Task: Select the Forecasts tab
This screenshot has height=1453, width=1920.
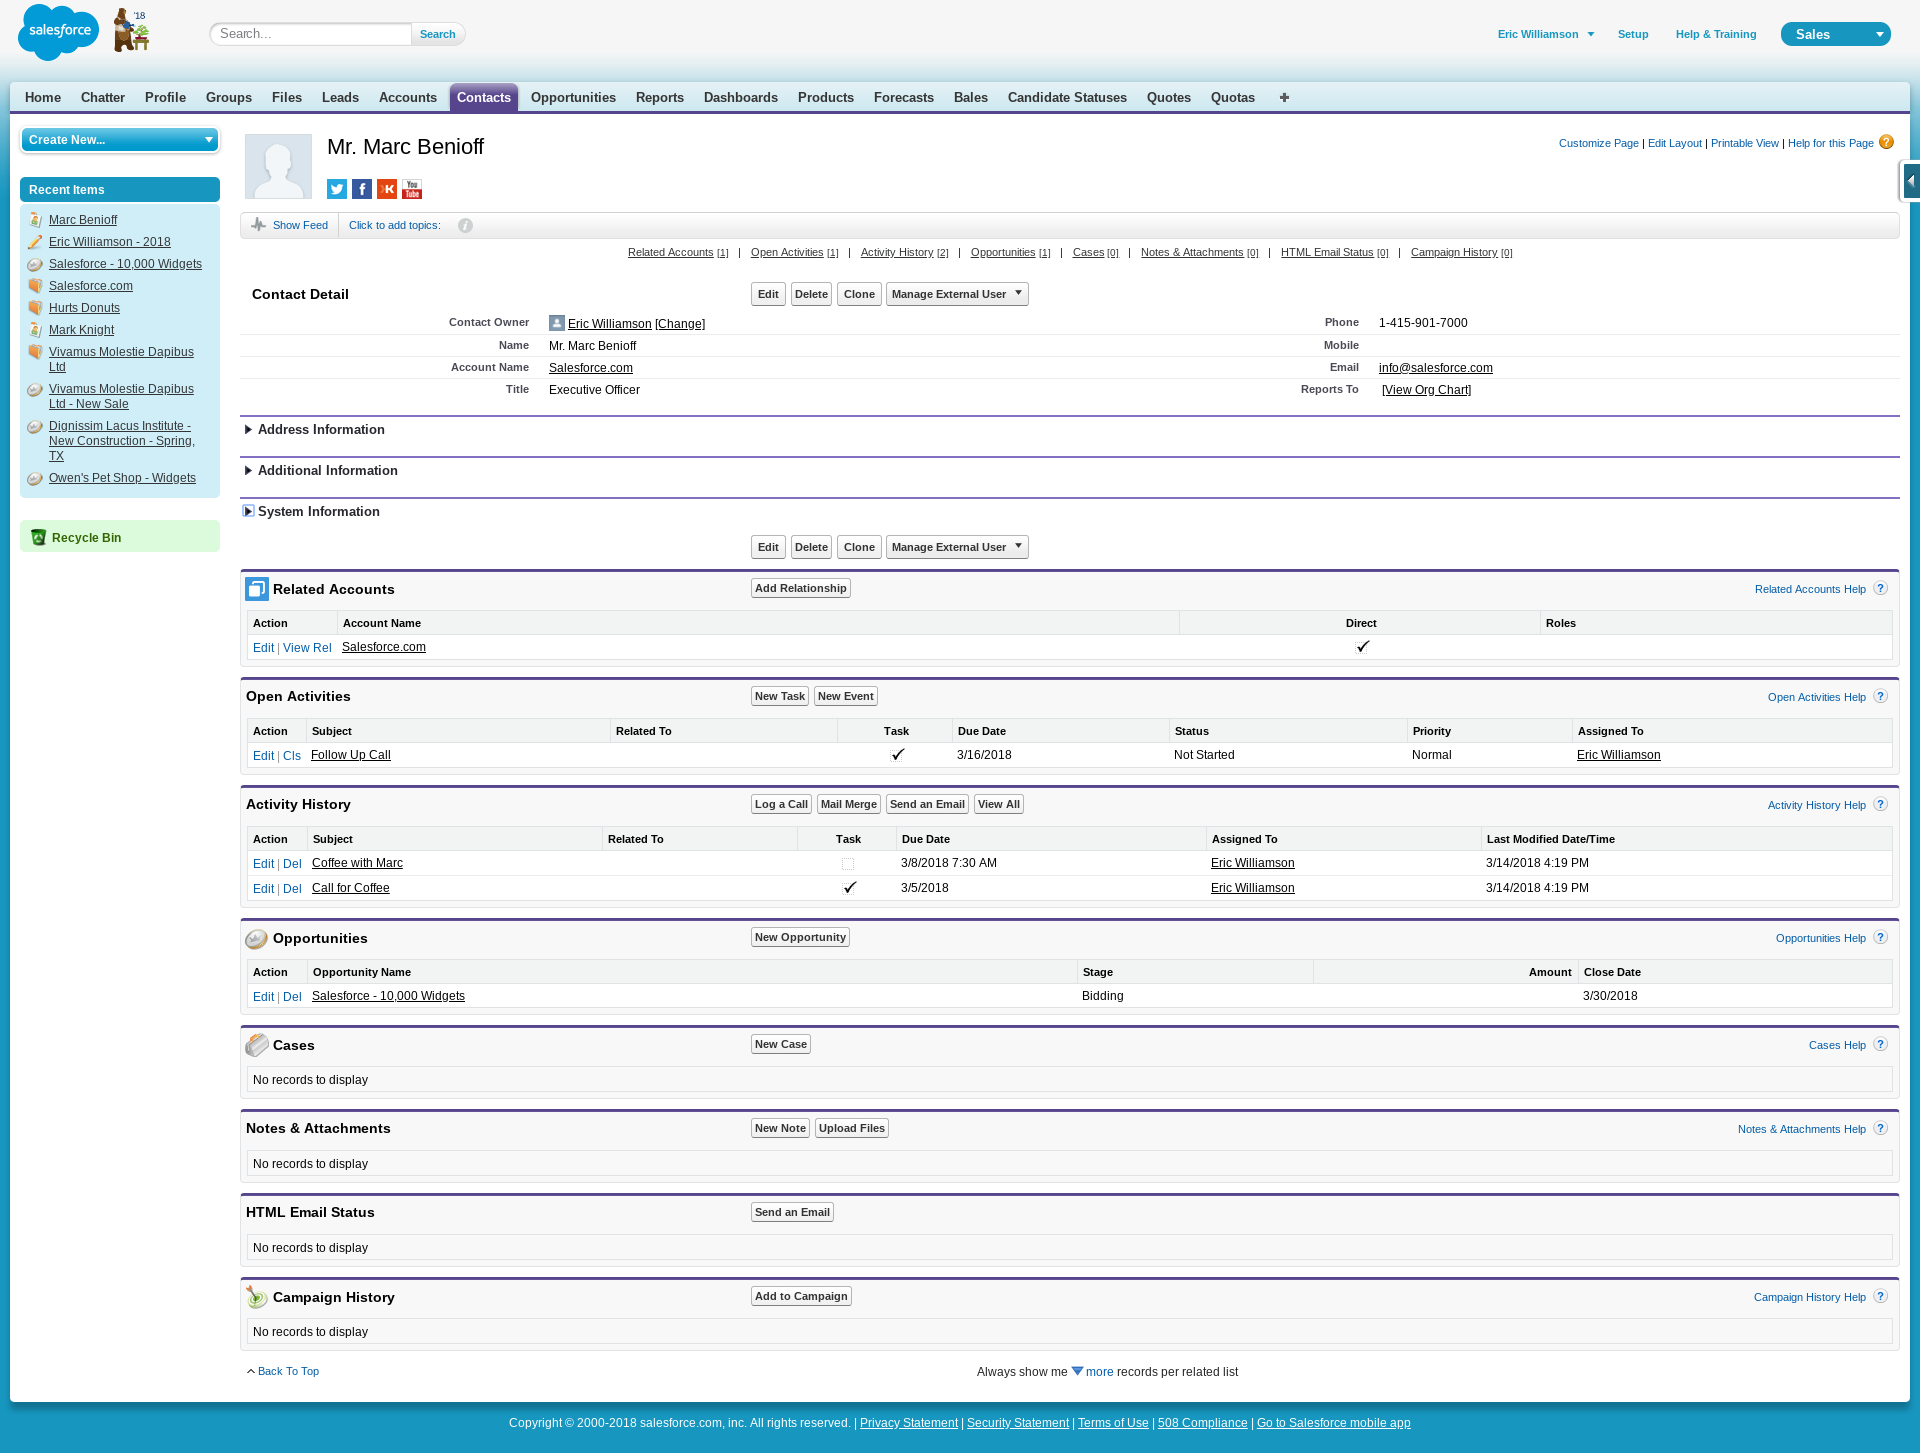Action: point(904,98)
